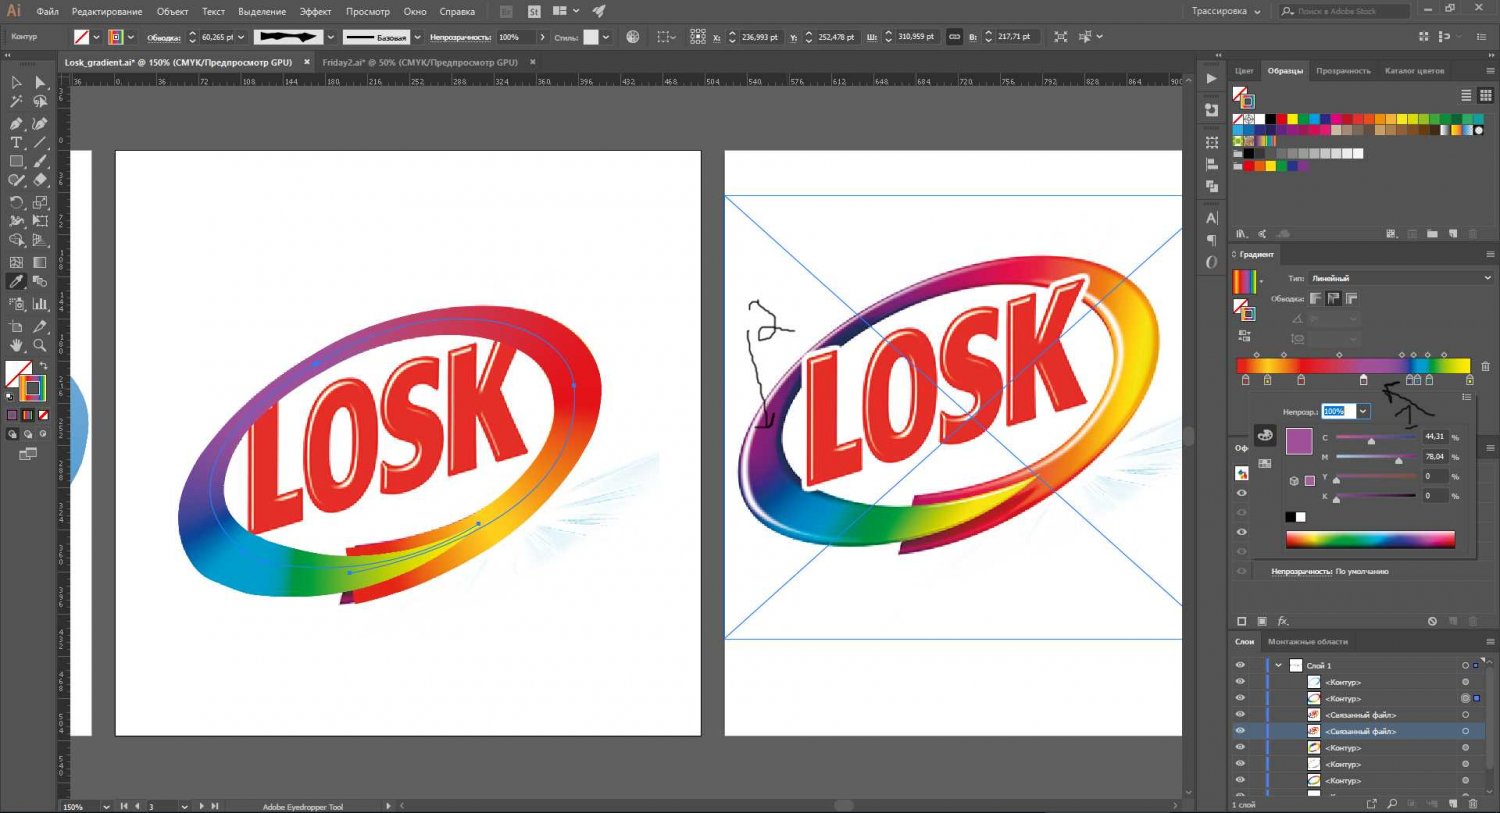Switch to Прозрачность panel tab
1500x813 pixels.
click(1343, 71)
